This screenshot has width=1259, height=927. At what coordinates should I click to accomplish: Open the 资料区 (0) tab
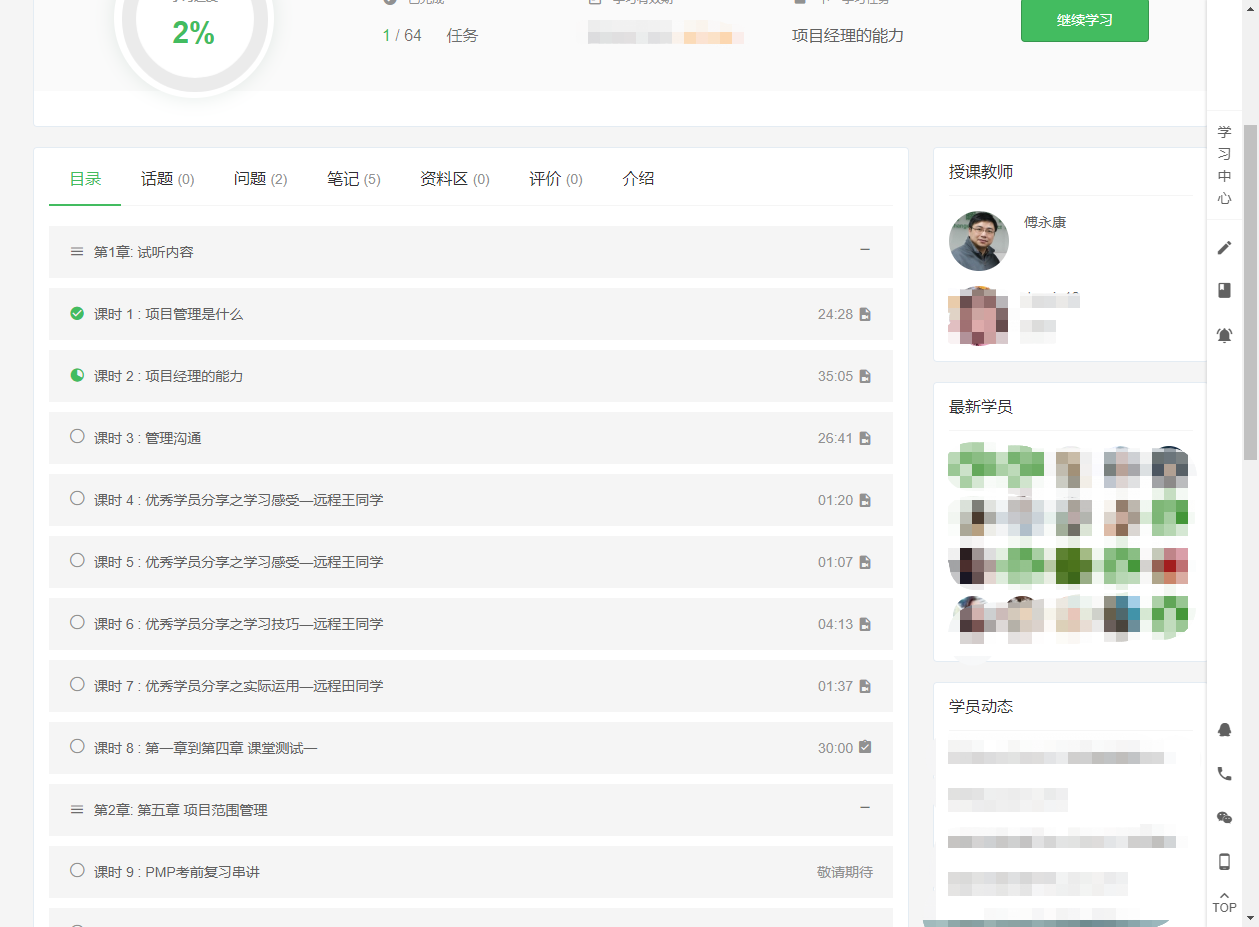(x=455, y=179)
